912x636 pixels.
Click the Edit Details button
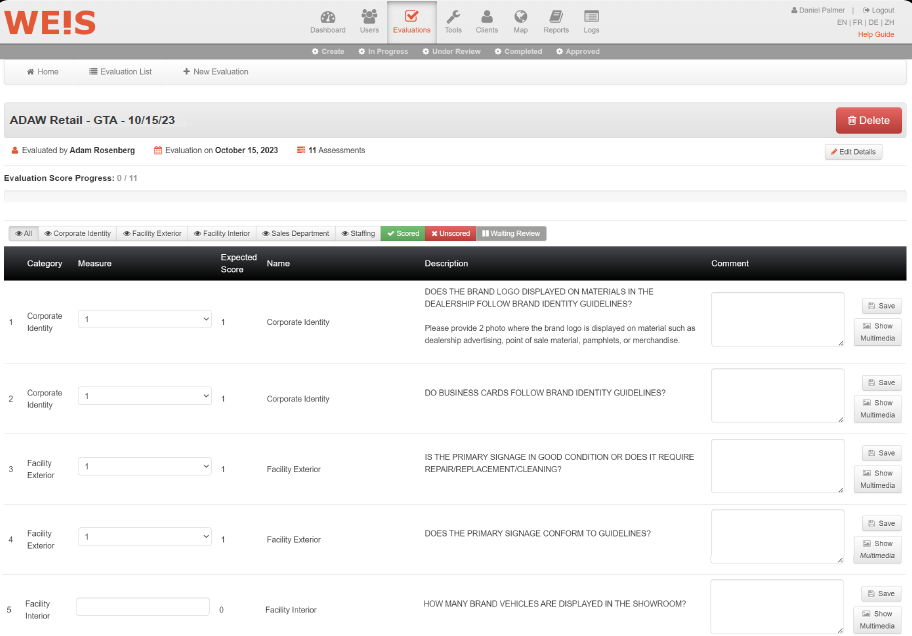tap(853, 152)
